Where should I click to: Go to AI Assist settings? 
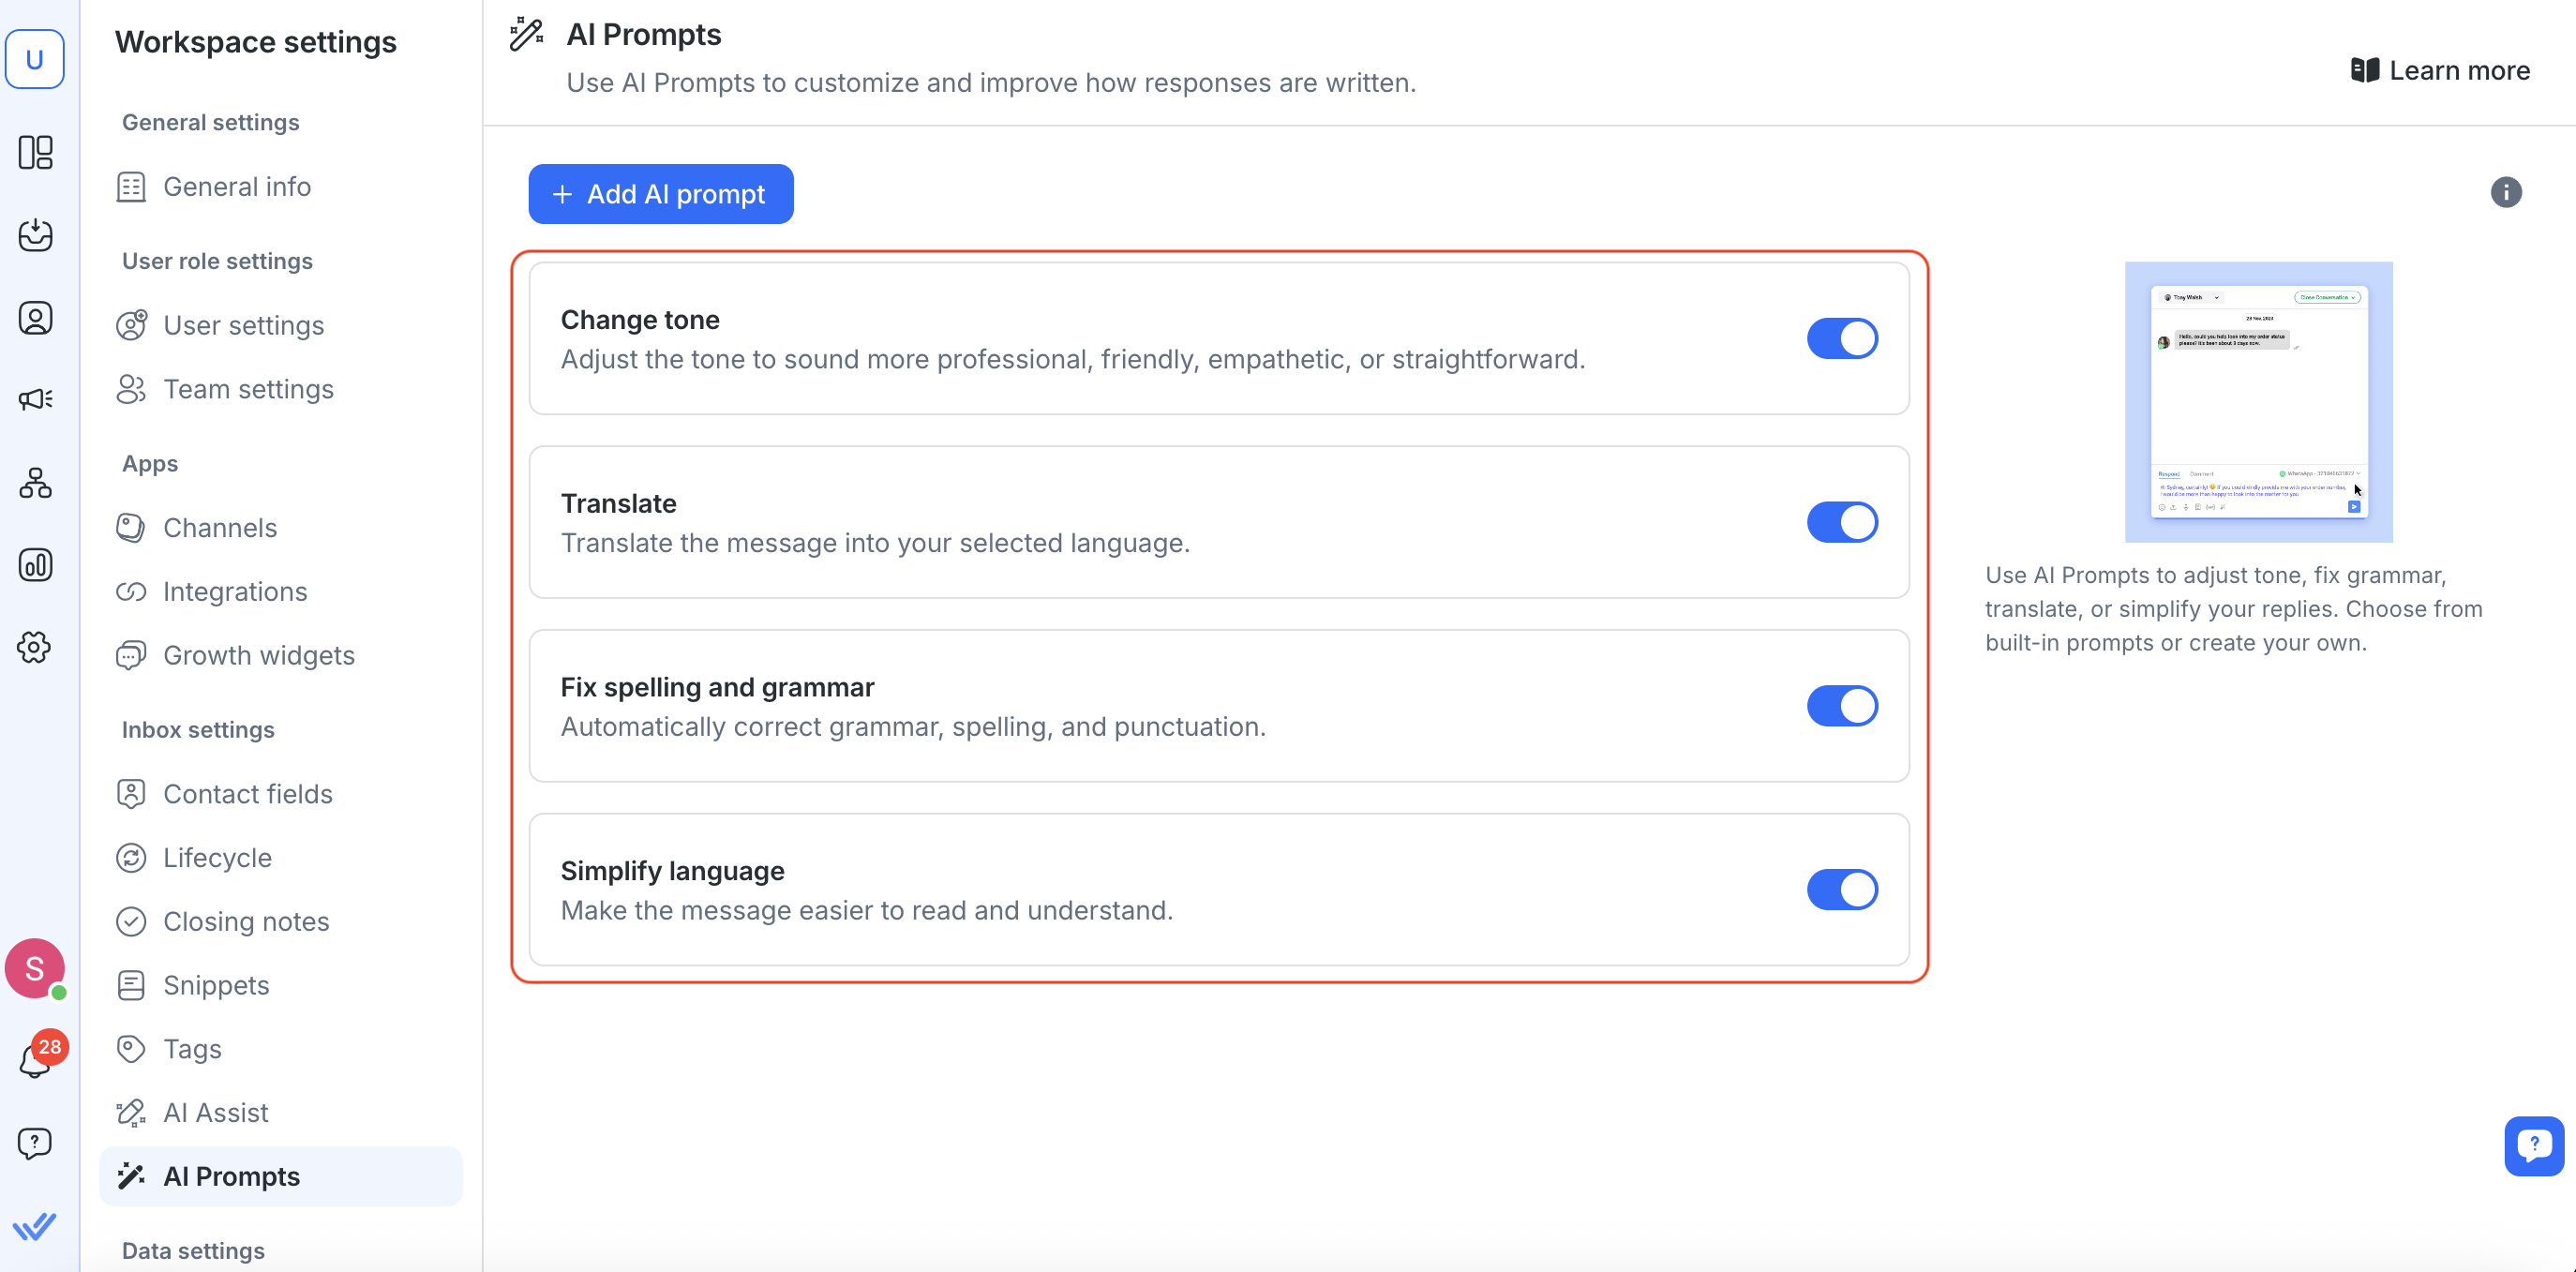215,1112
